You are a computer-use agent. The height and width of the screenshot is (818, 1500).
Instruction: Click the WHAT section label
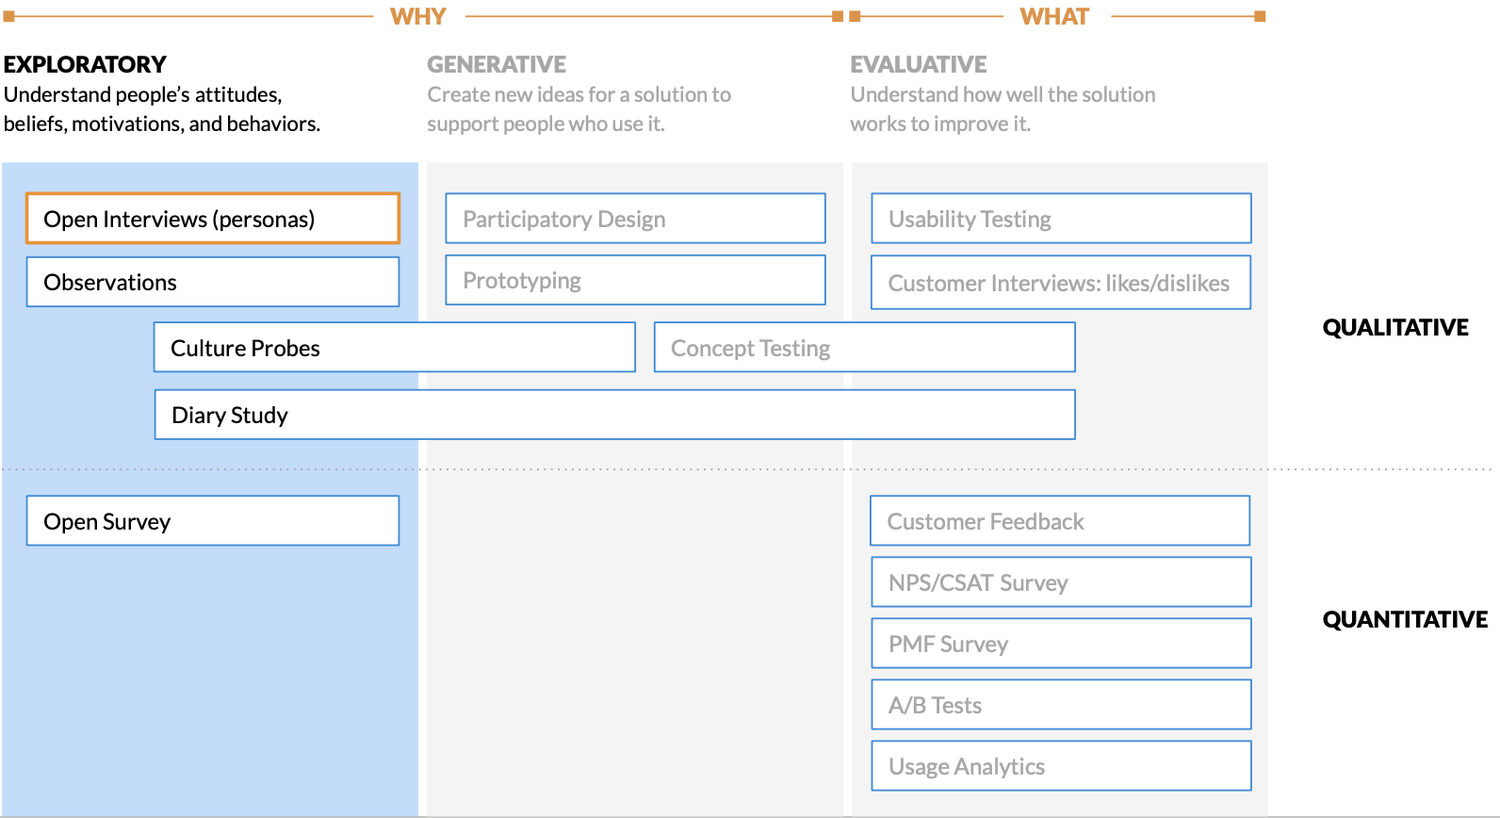1055,16
